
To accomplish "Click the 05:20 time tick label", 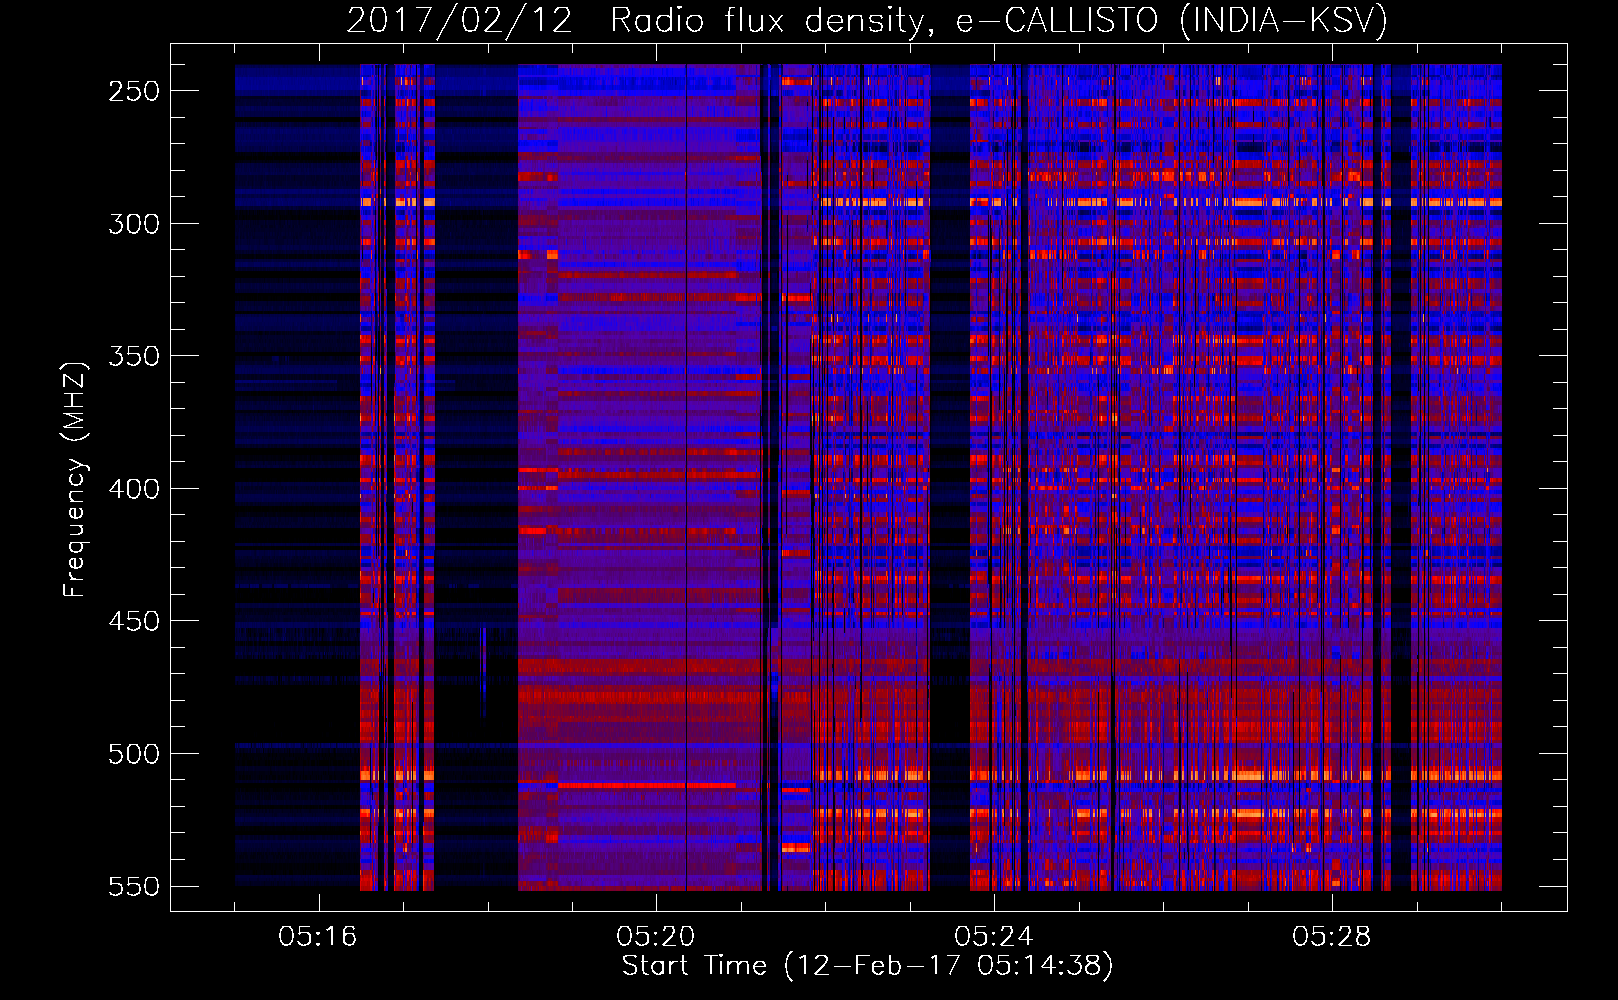I will pos(656,937).
